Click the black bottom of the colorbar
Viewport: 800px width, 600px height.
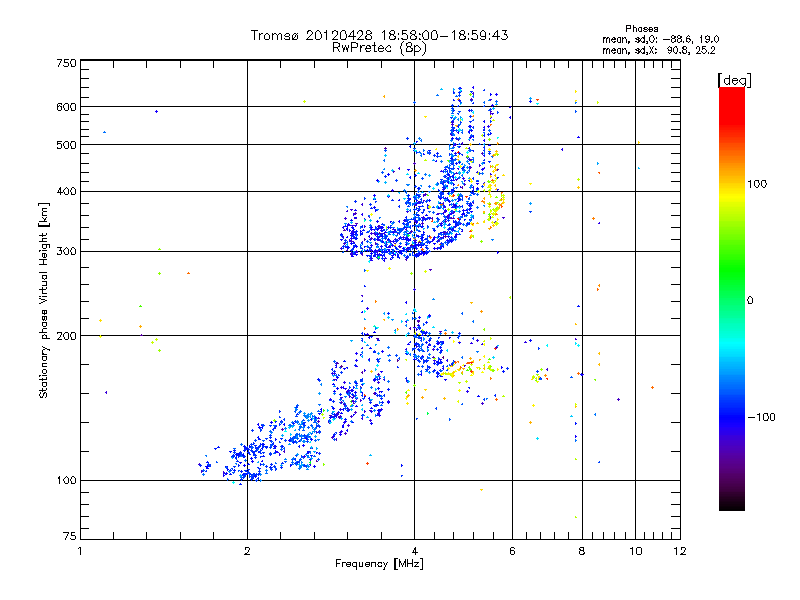pos(732,503)
